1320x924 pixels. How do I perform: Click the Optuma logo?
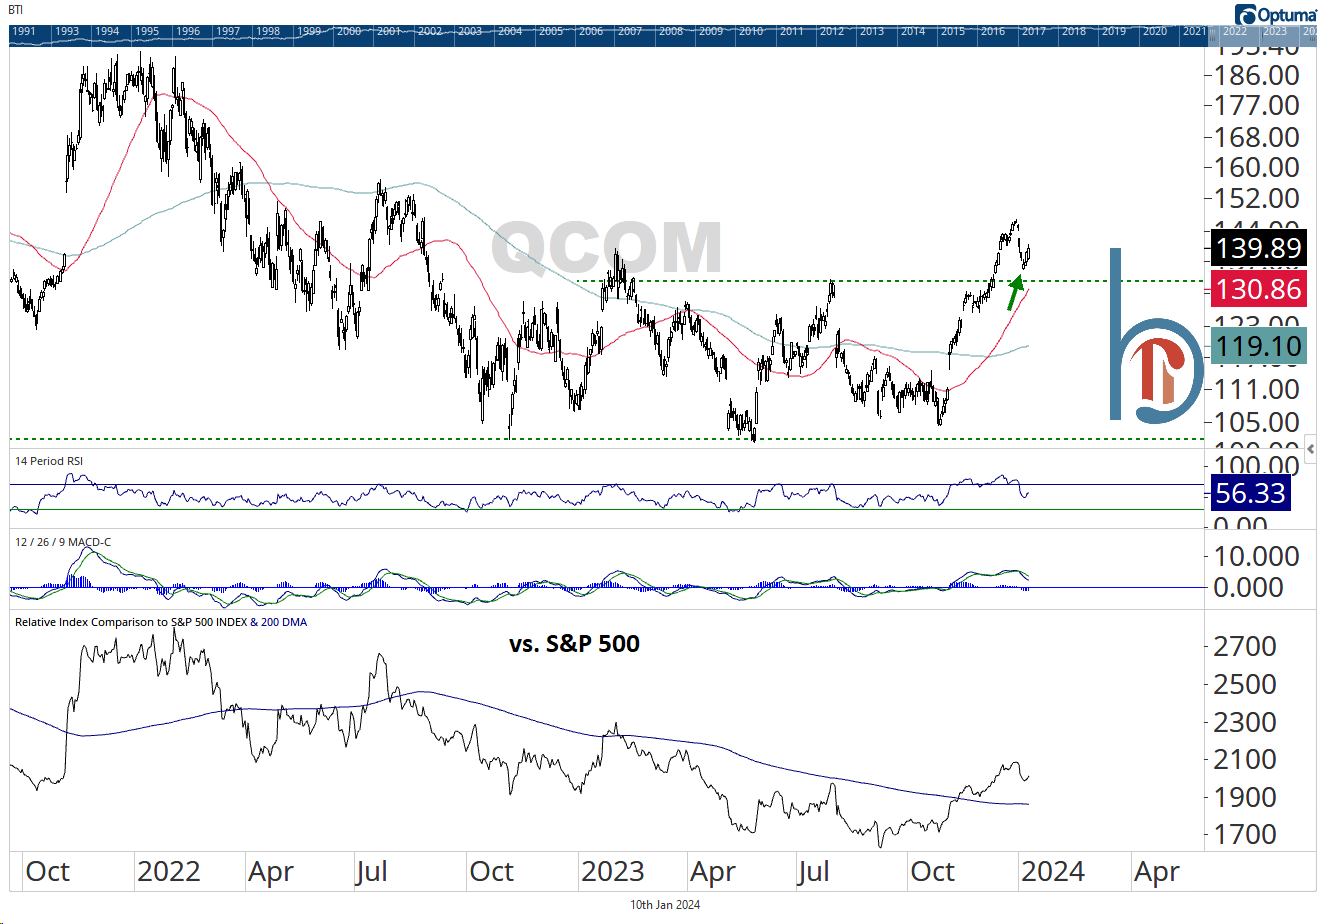coord(1275,14)
